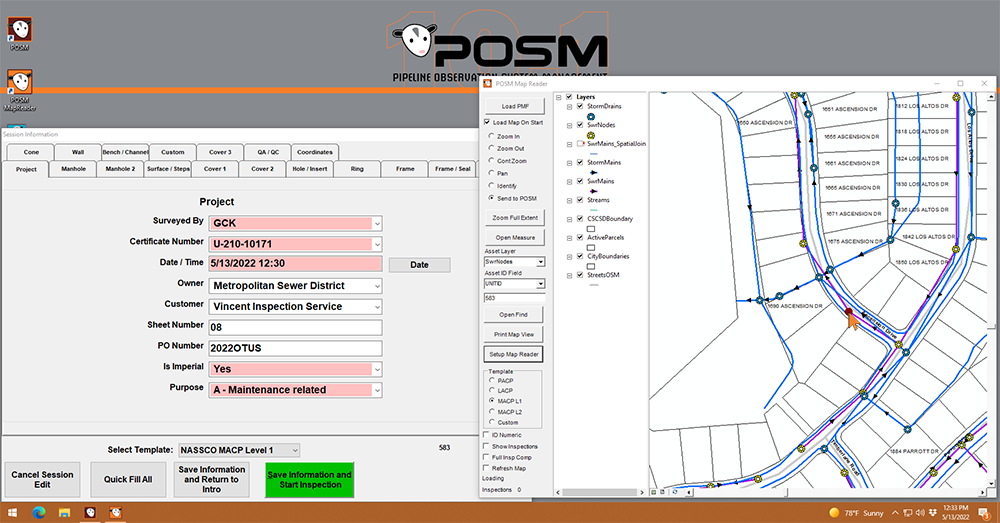Open the Windows Start menu
This screenshot has width=1000, height=523.
point(12,512)
